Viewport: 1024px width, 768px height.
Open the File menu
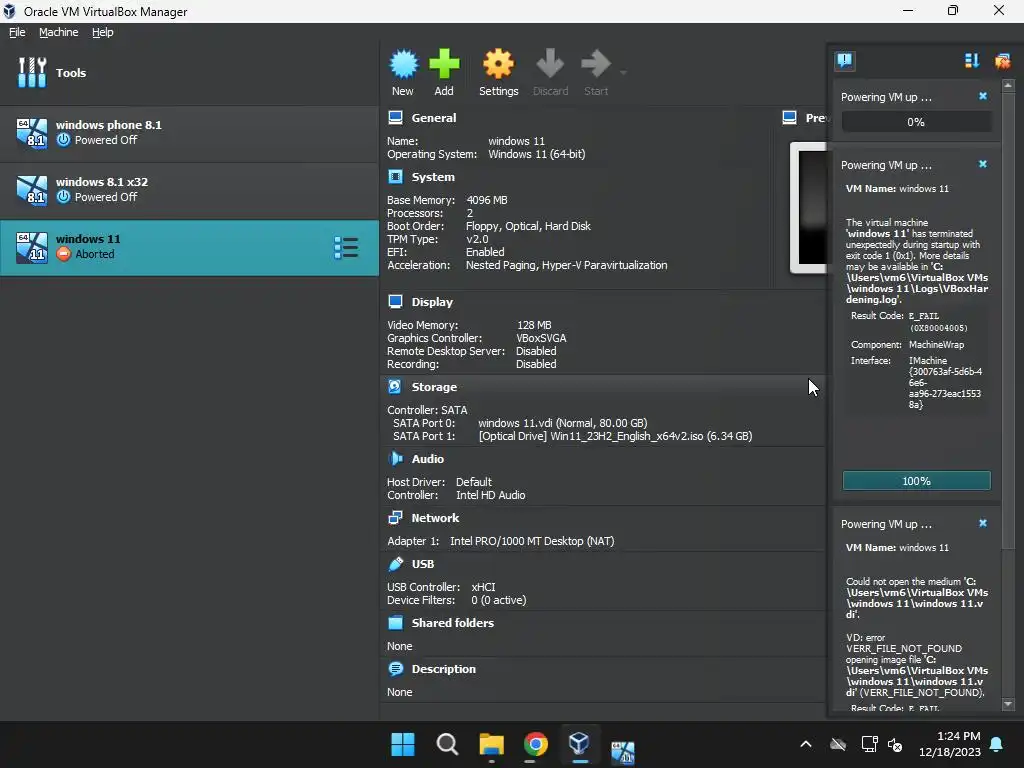pyautogui.click(x=17, y=32)
